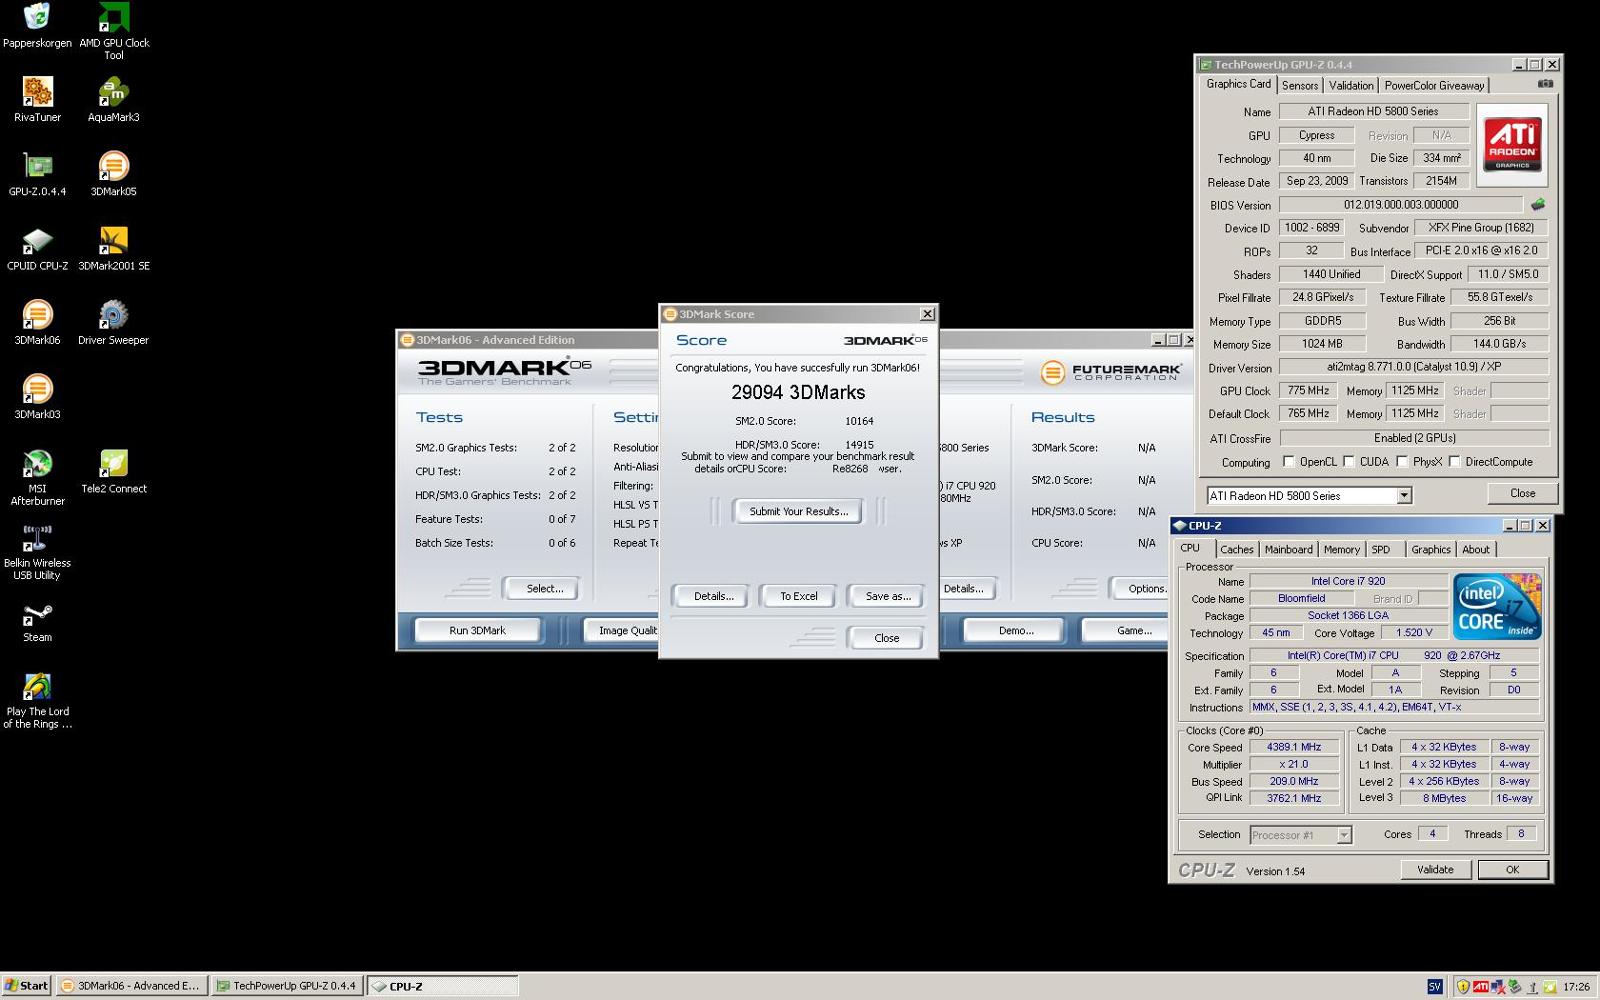Open Belkin Wireless USB Utility icon
Screen dimensions: 1600x1000
(x=37, y=552)
